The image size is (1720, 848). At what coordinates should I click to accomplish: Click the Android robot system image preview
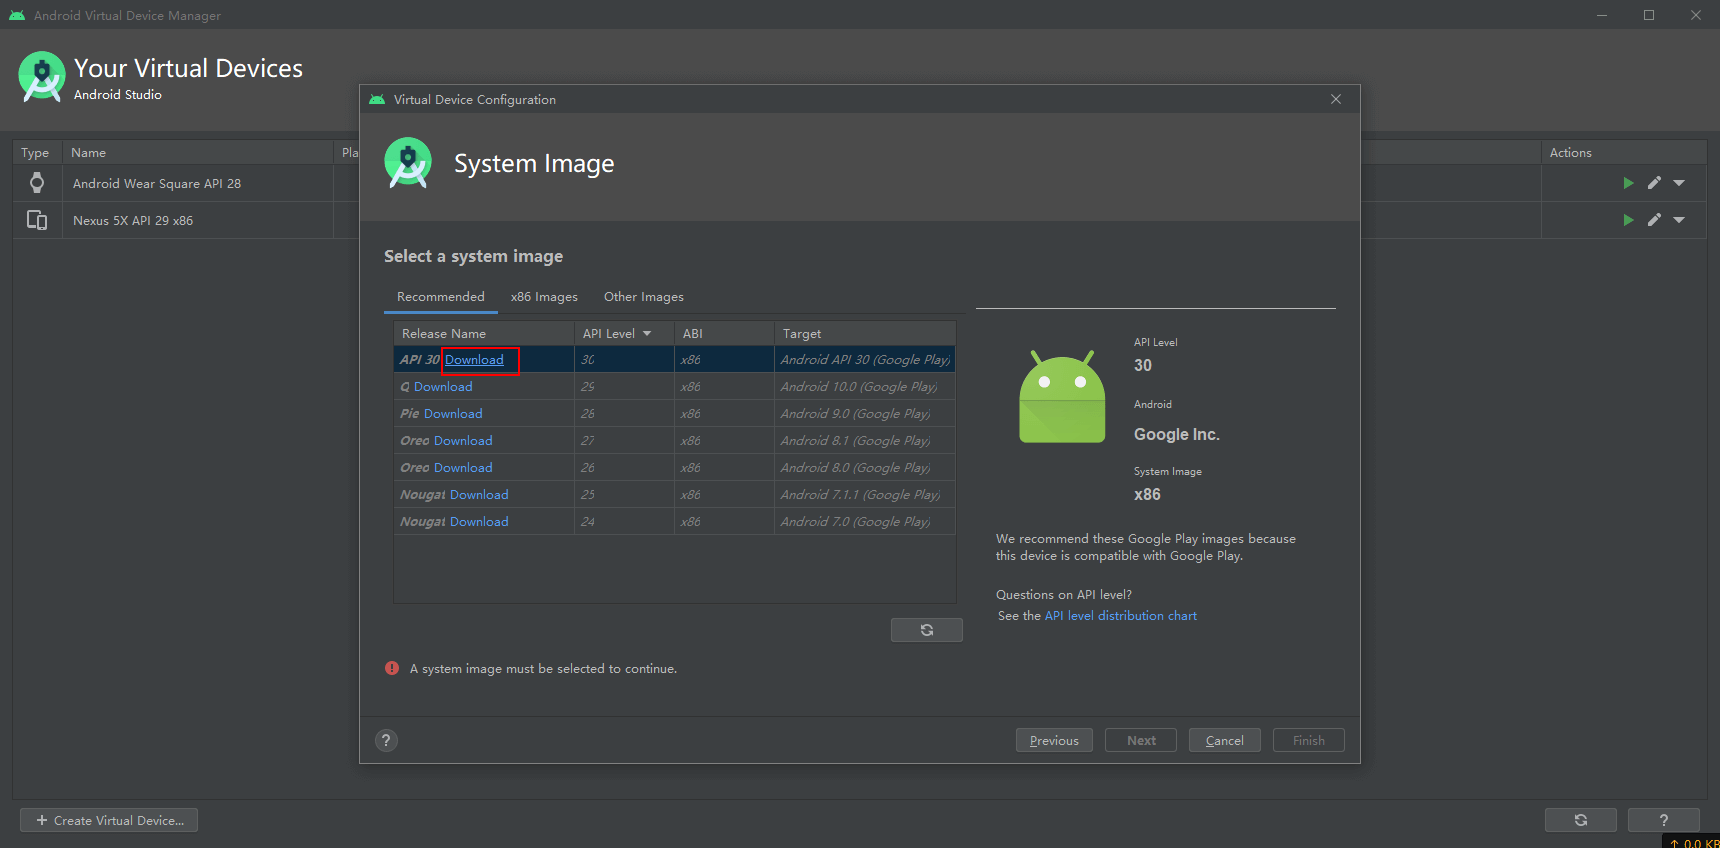click(1062, 397)
